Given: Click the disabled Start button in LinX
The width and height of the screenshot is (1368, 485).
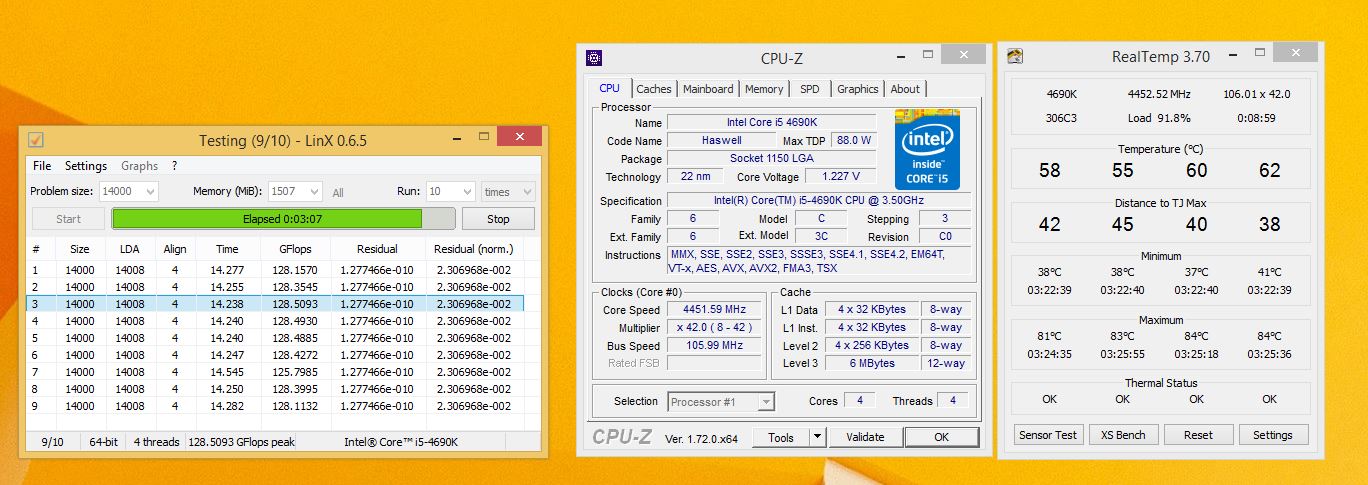Looking at the screenshot, I should coord(68,219).
